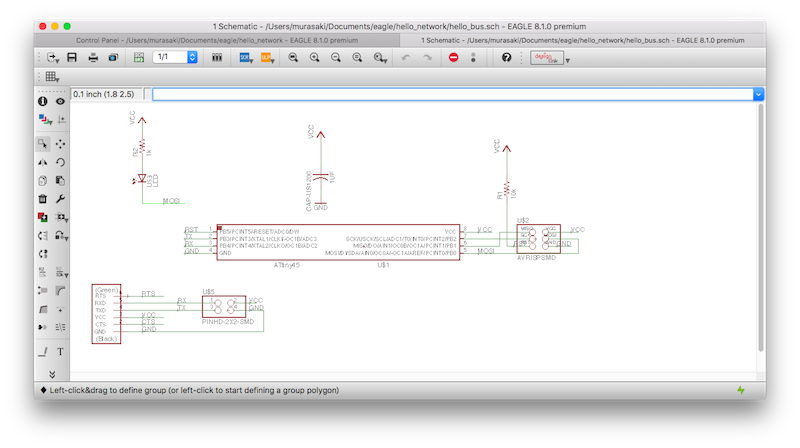Viewport: 800px width, 448px height.
Task: Toggle layer visibility with the eye icon
Action: (61, 102)
